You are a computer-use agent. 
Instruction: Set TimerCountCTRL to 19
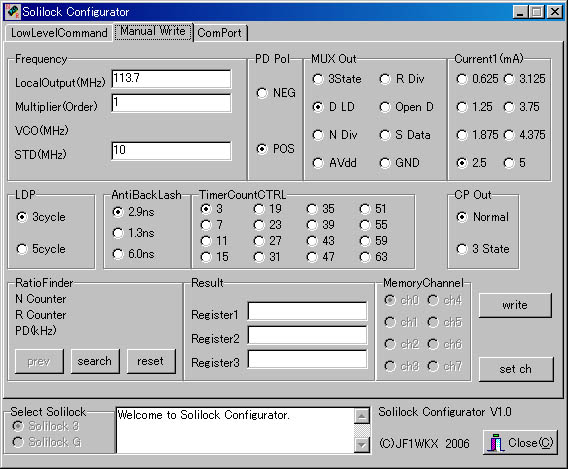[267, 209]
